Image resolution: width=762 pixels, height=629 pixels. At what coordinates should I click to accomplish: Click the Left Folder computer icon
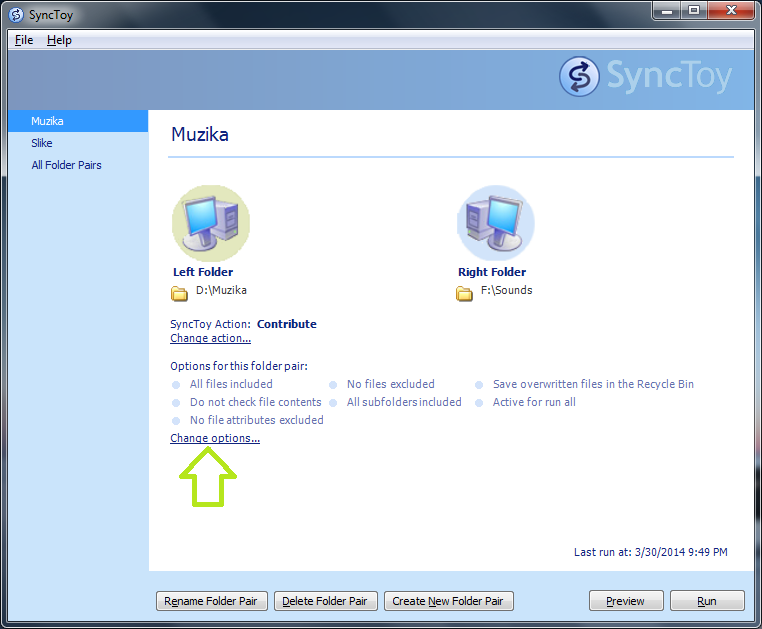(210, 223)
